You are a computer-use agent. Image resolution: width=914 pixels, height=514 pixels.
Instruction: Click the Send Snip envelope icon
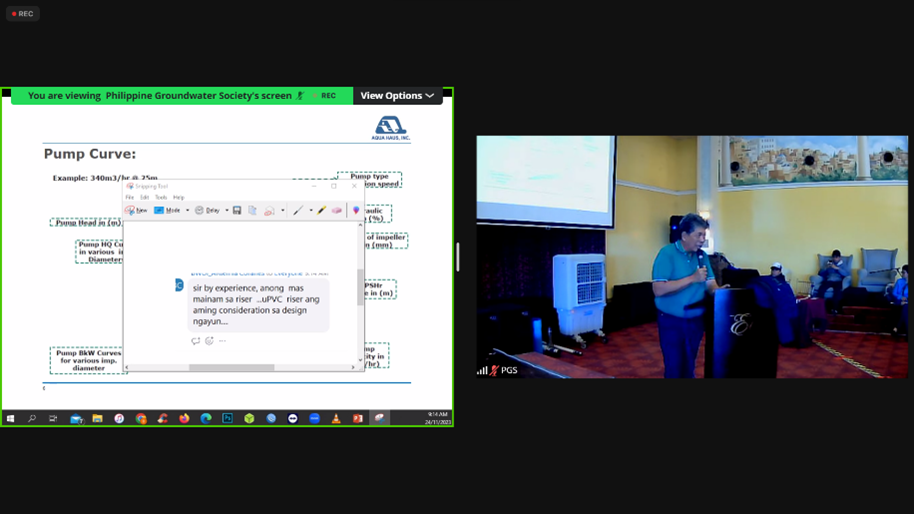pyautogui.click(x=269, y=211)
